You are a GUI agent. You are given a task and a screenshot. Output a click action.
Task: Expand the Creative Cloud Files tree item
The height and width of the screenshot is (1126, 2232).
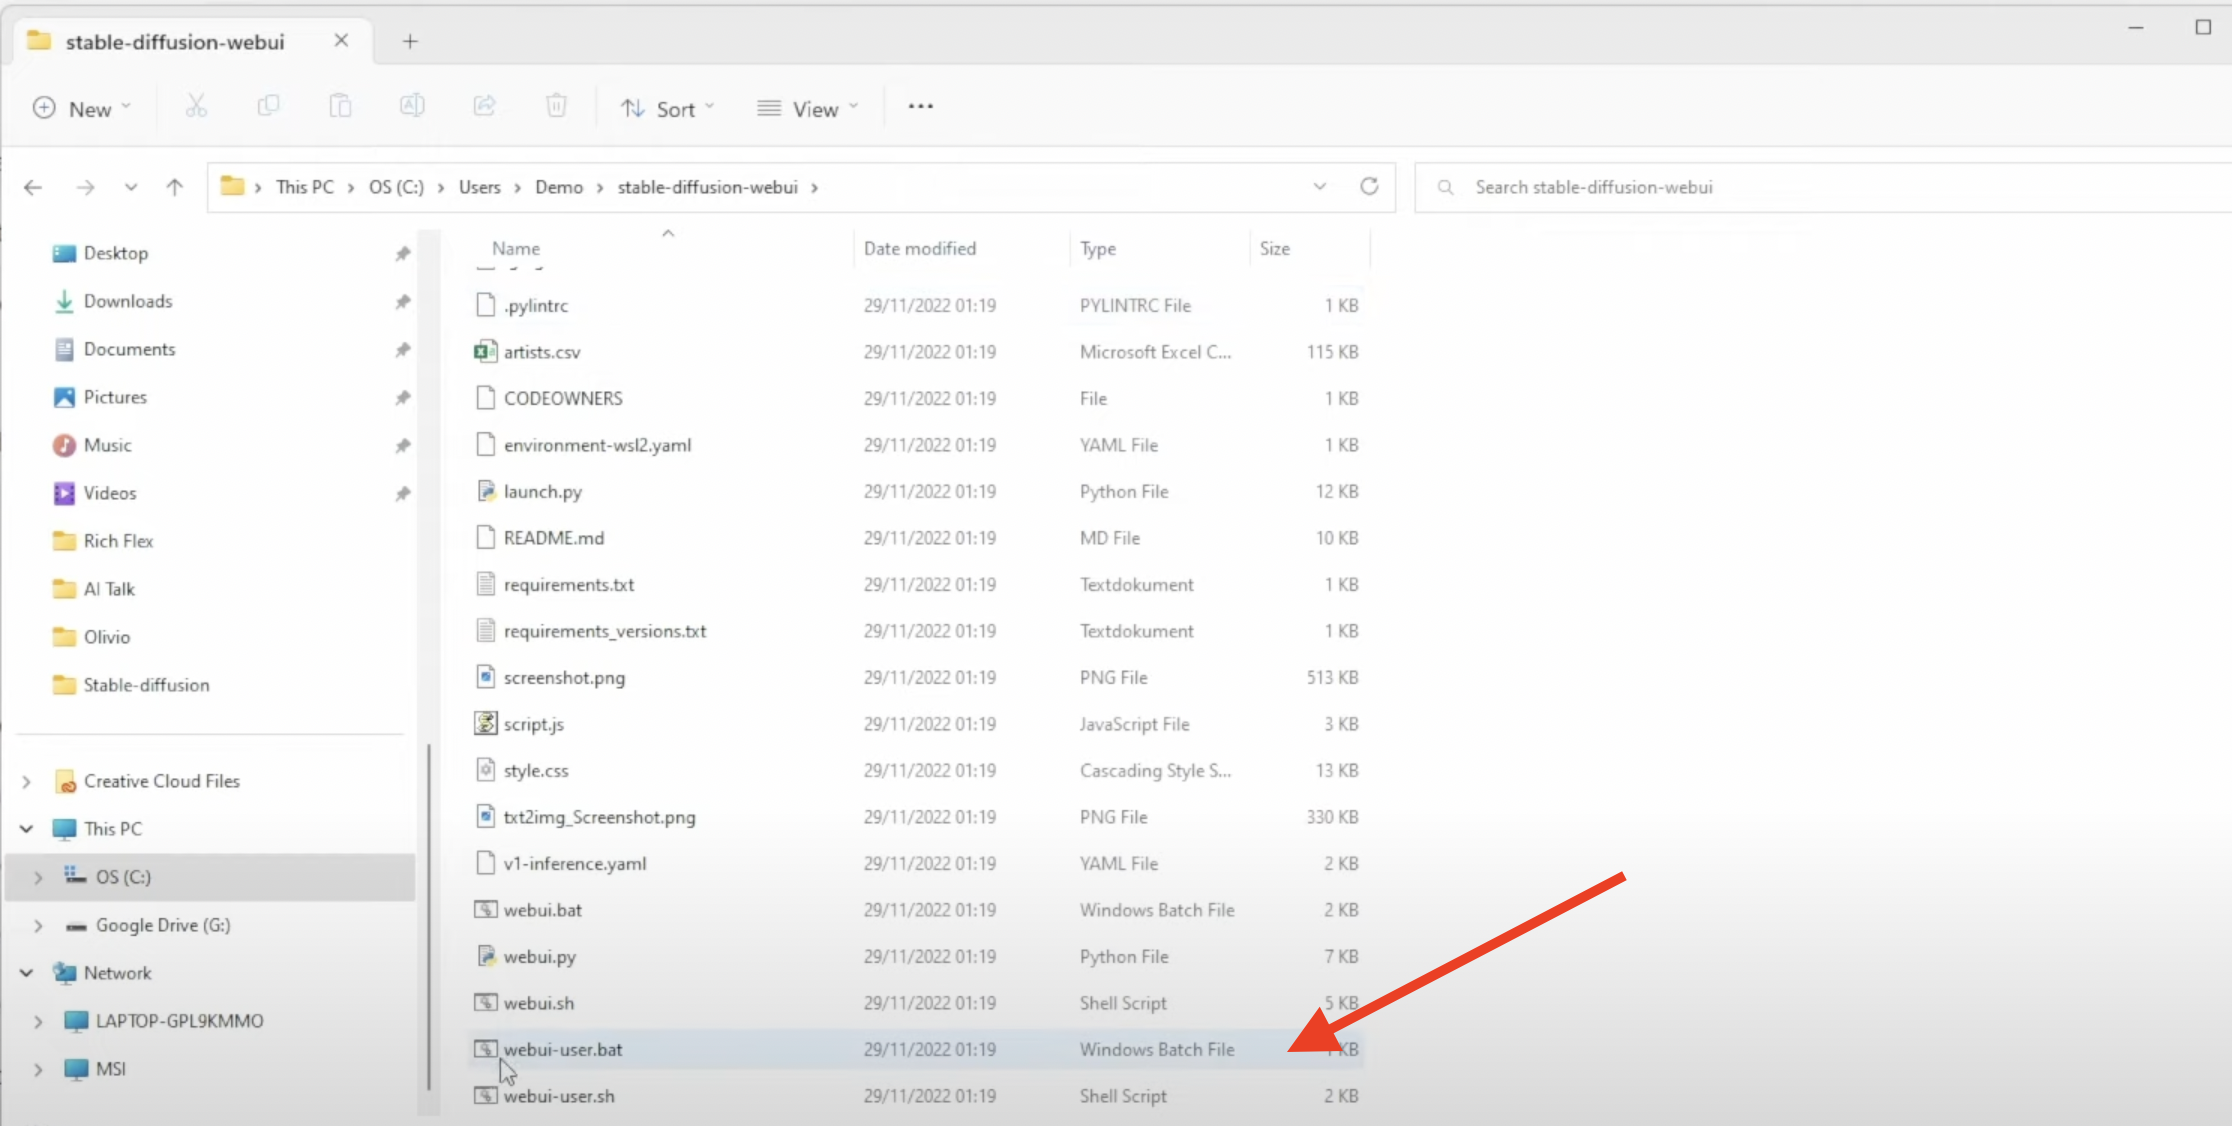click(26, 780)
